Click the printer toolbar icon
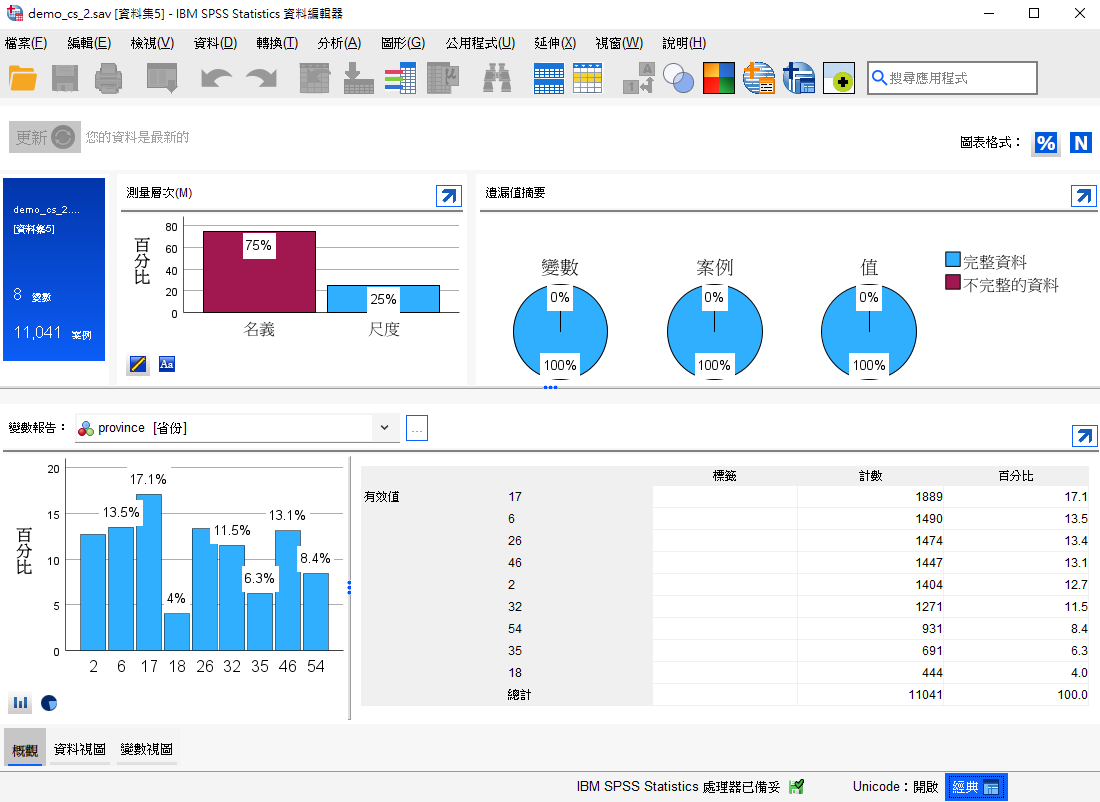 (108, 78)
